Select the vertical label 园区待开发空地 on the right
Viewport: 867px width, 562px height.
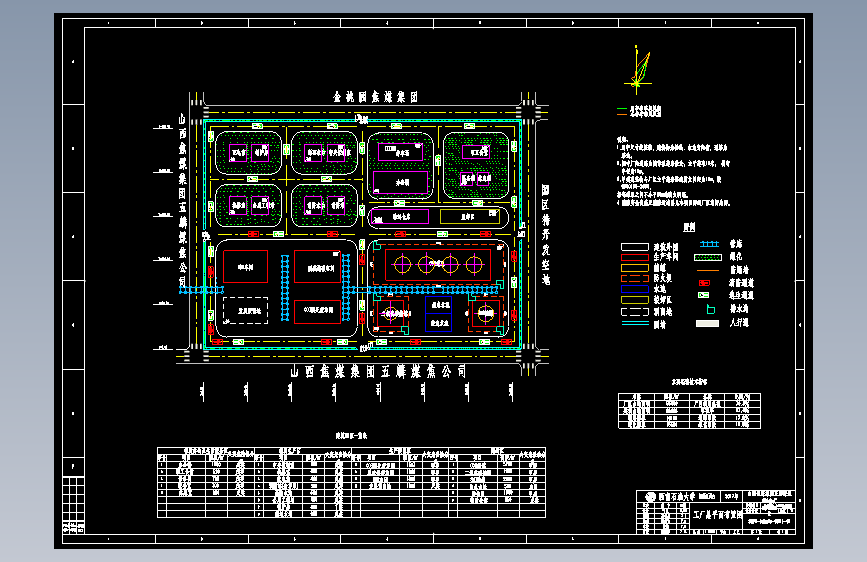point(546,235)
